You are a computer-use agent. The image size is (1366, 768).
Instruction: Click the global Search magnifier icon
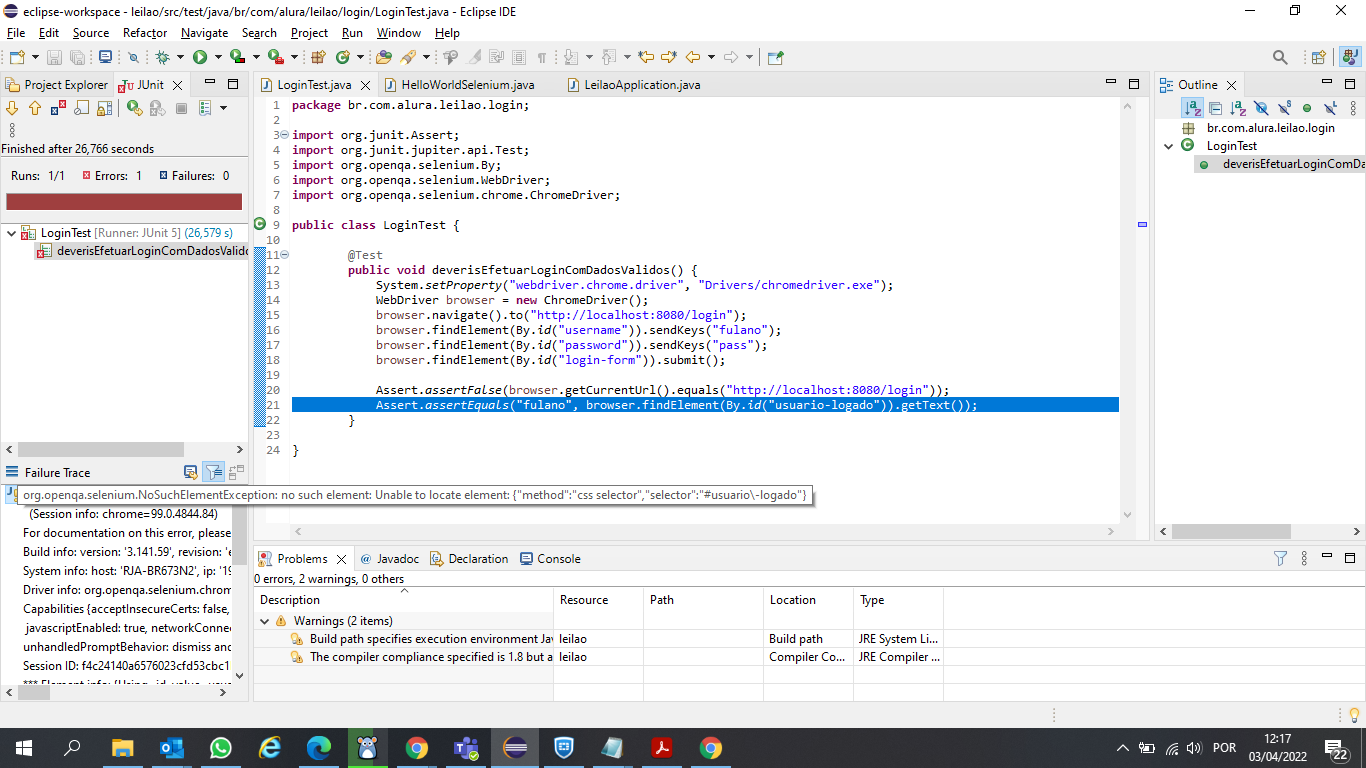tap(1280, 58)
